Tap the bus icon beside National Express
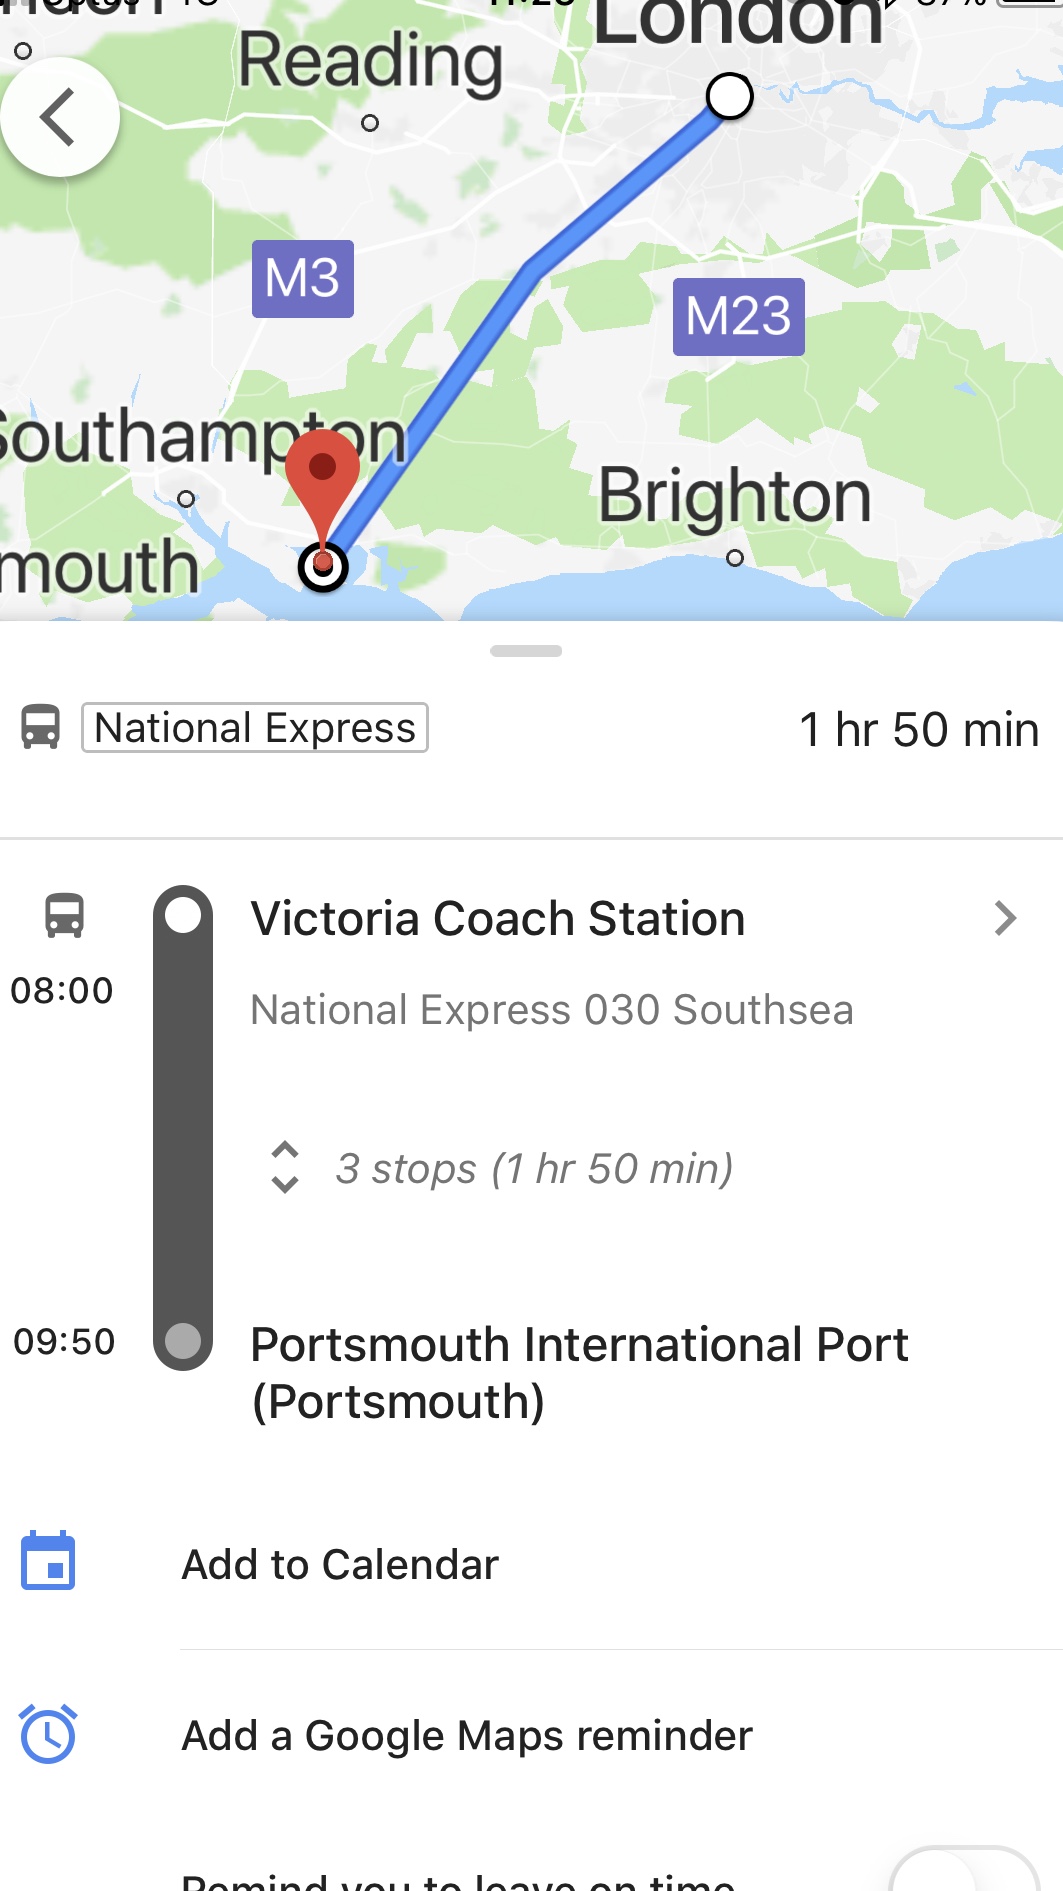Viewport: 1063px width, 1891px height. (x=41, y=727)
